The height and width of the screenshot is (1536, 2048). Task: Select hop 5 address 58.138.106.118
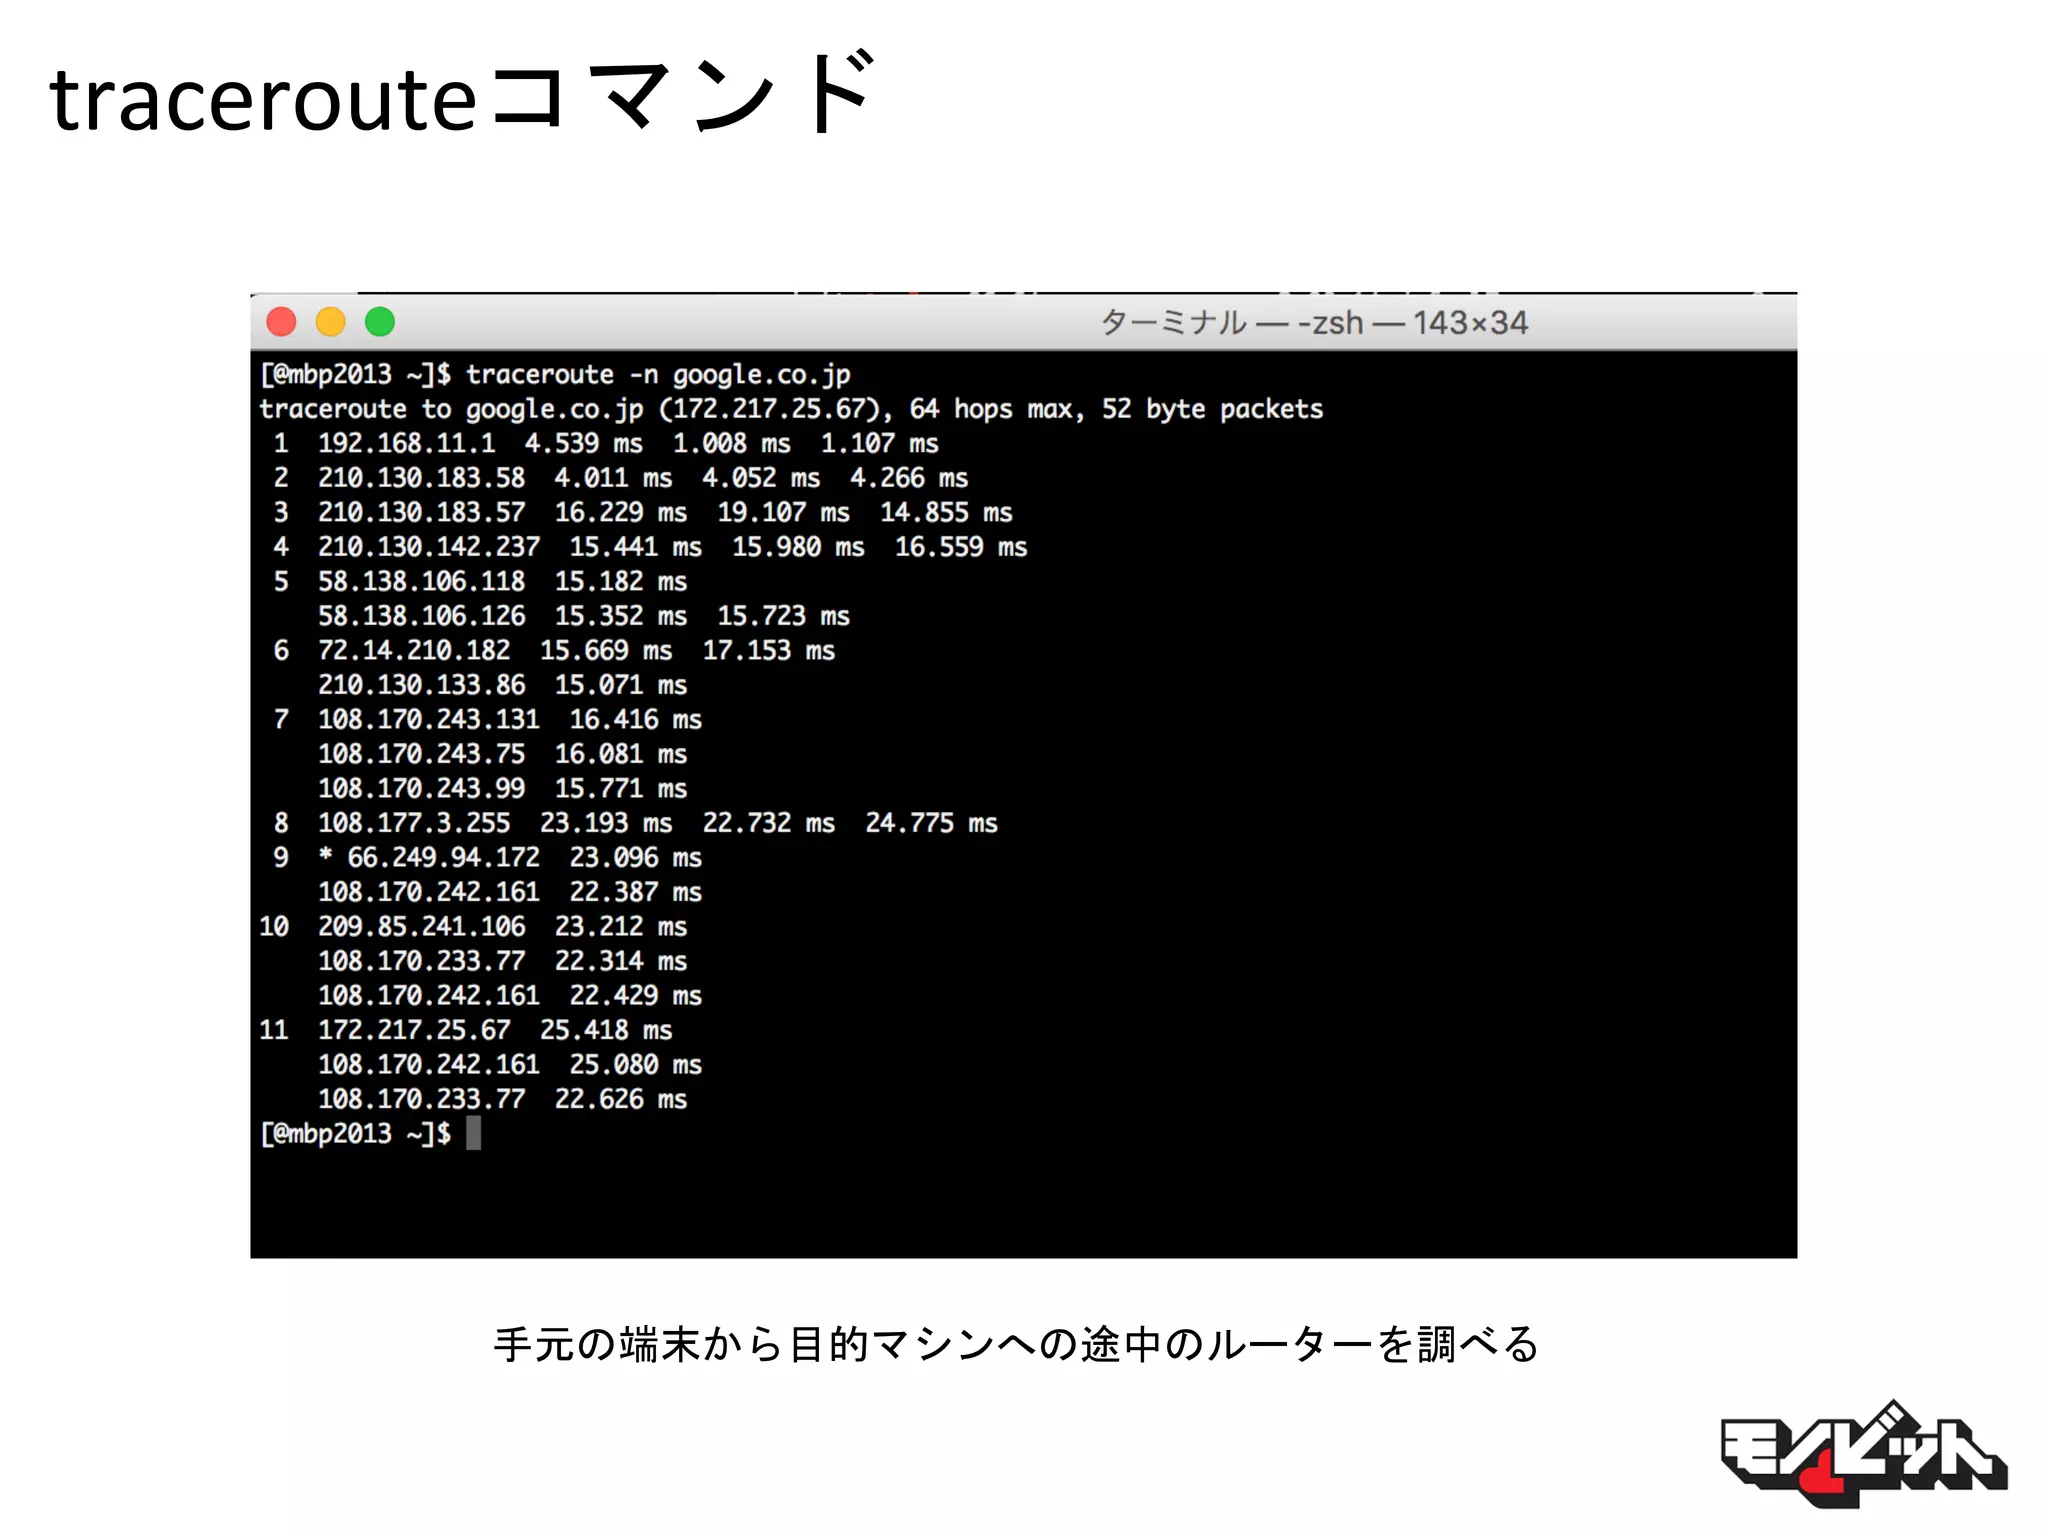[421, 581]
